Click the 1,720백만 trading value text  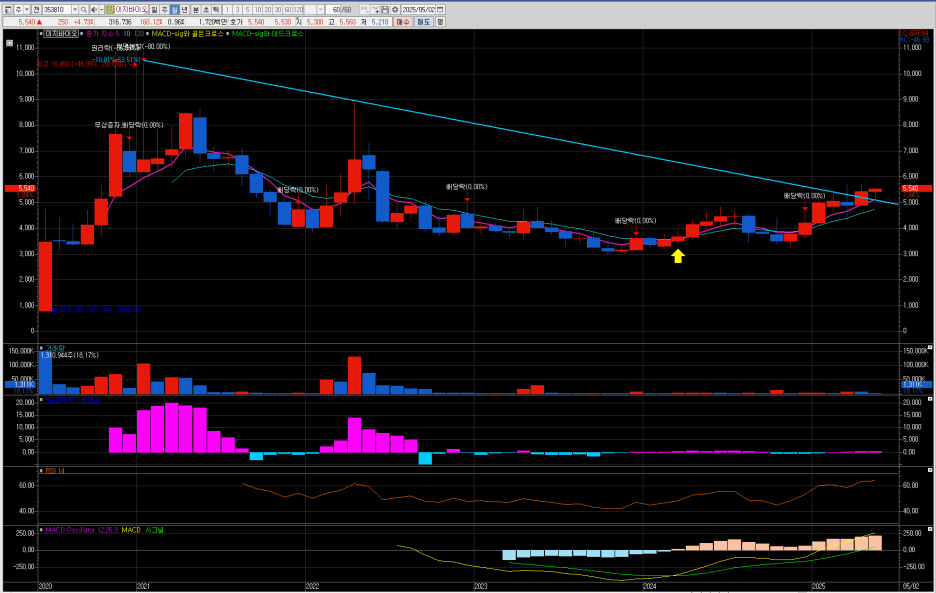tap(213, 22)
